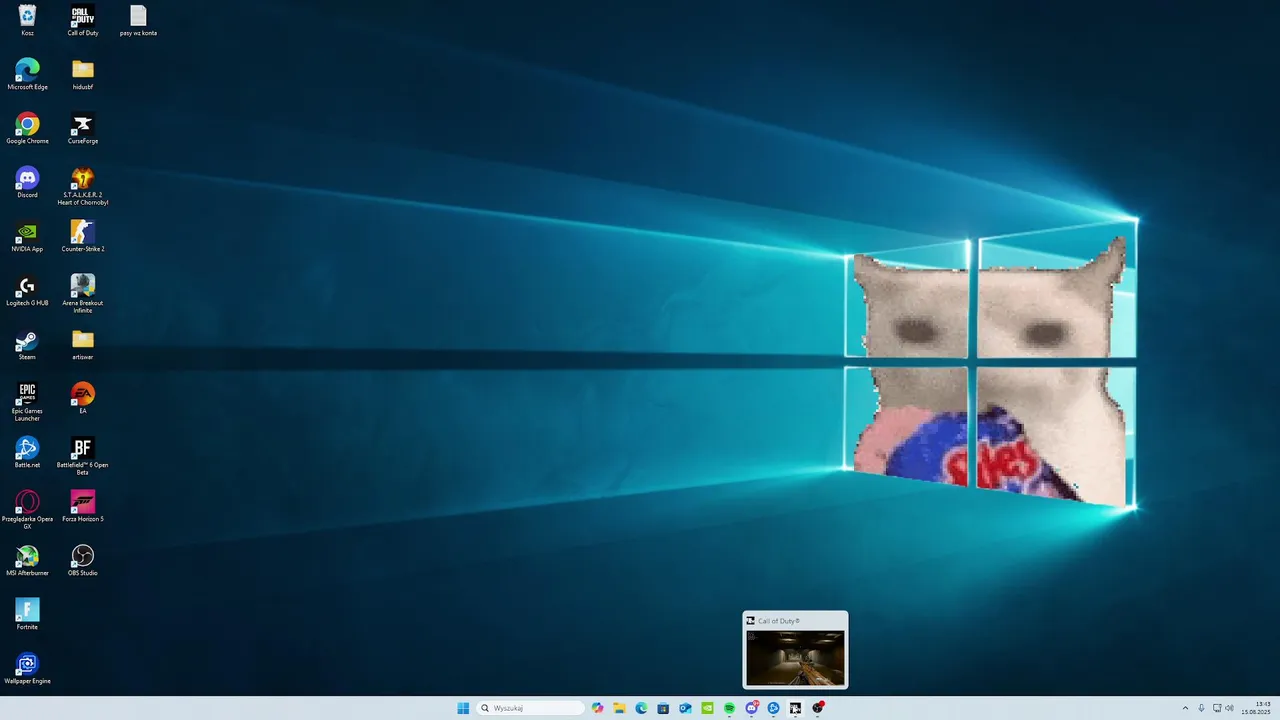This screenshot has height=720, width=1280.
Task: Click the microphone tray icon
Action: tap(1201, 708)
